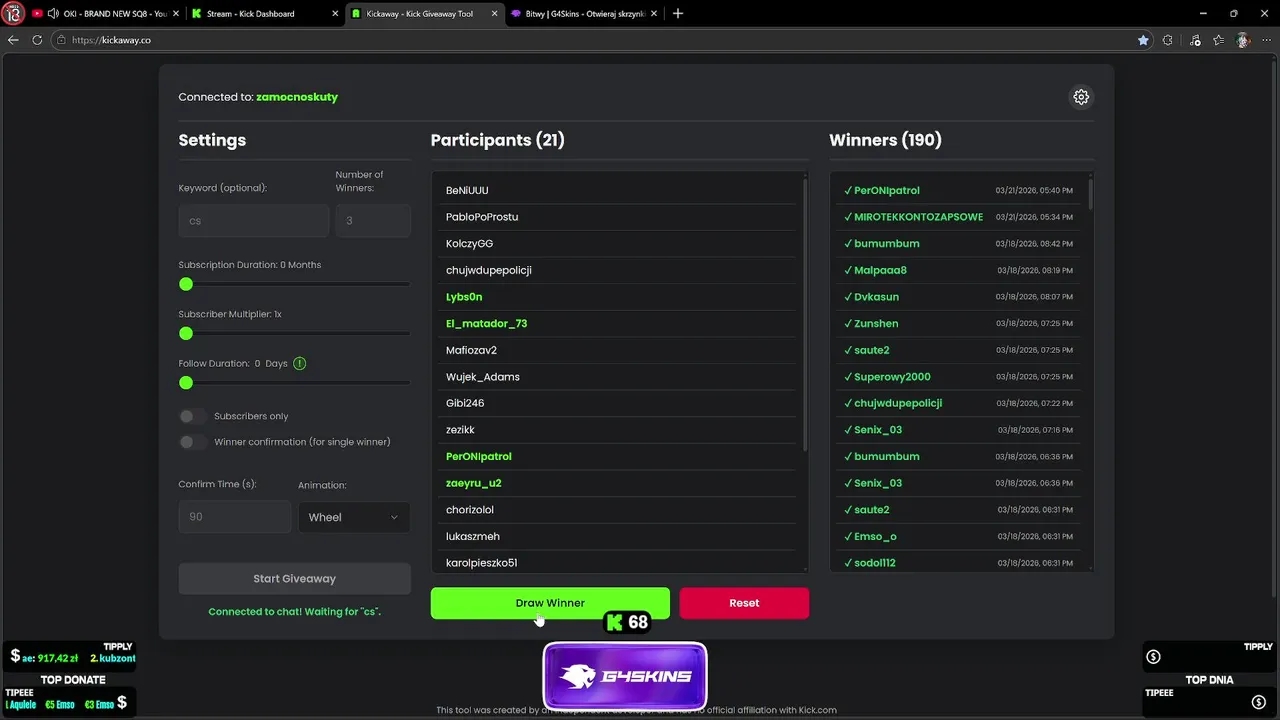Adjust the Follow Duration slider

(294, 383)
